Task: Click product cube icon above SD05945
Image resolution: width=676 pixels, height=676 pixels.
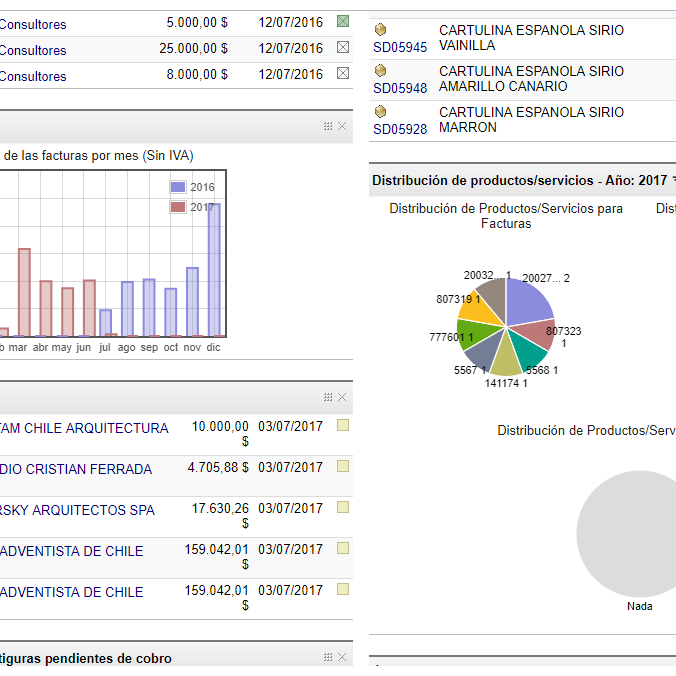Action: coord(380,30)
